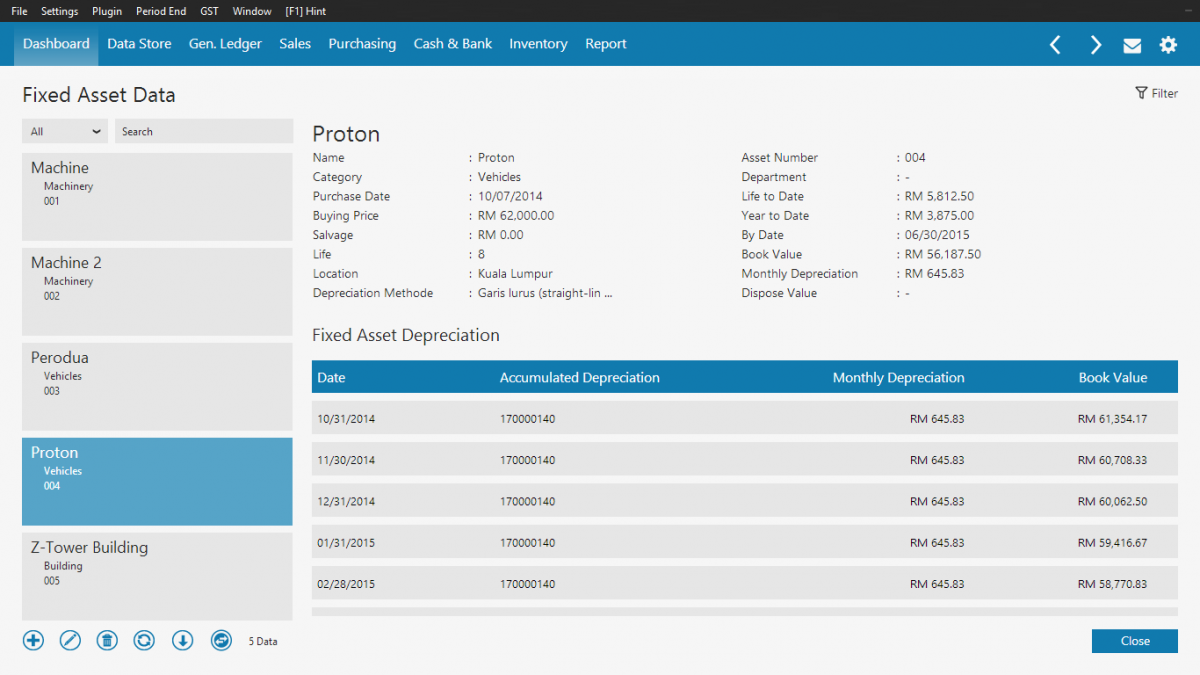Apply a Filter to the asset list
1200x675 pixels.
[x=1156, y=92]
